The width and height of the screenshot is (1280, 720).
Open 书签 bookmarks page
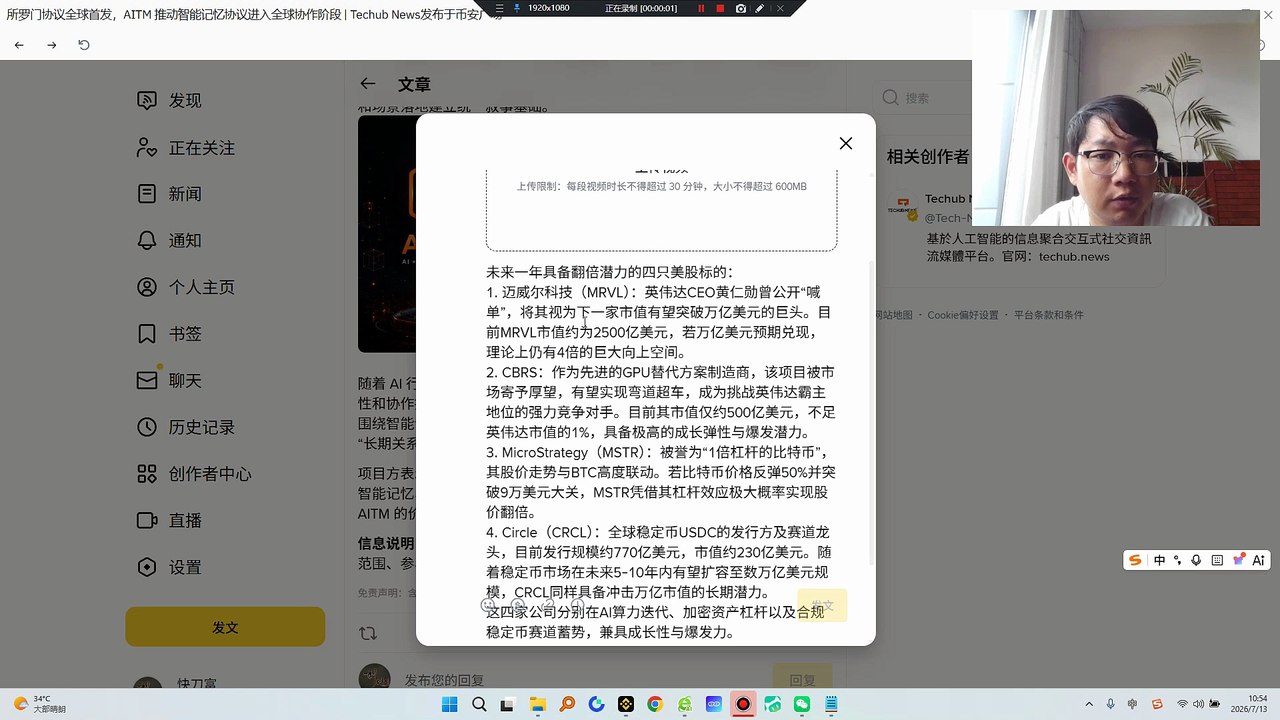coord(169,333)
